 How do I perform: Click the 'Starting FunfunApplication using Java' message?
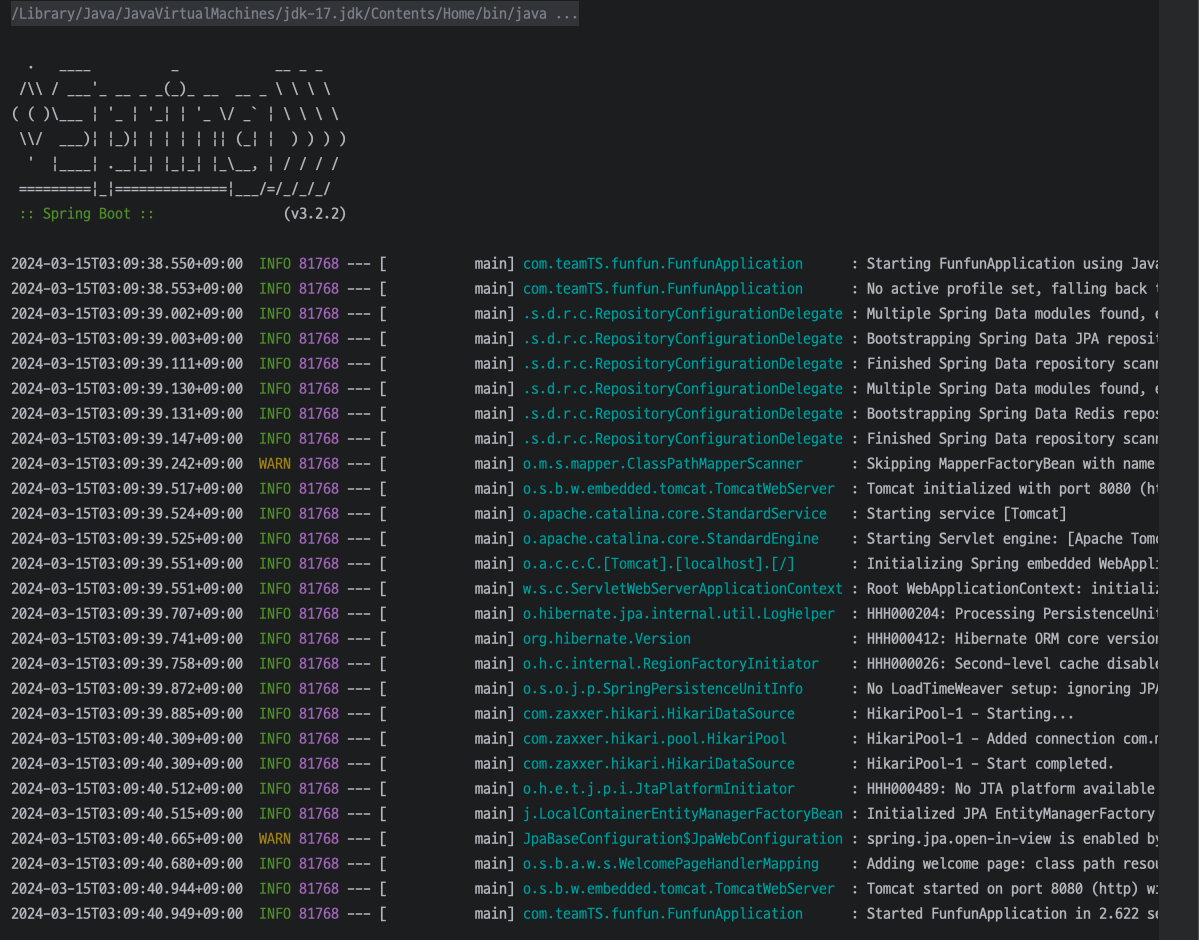point(1012,264)
